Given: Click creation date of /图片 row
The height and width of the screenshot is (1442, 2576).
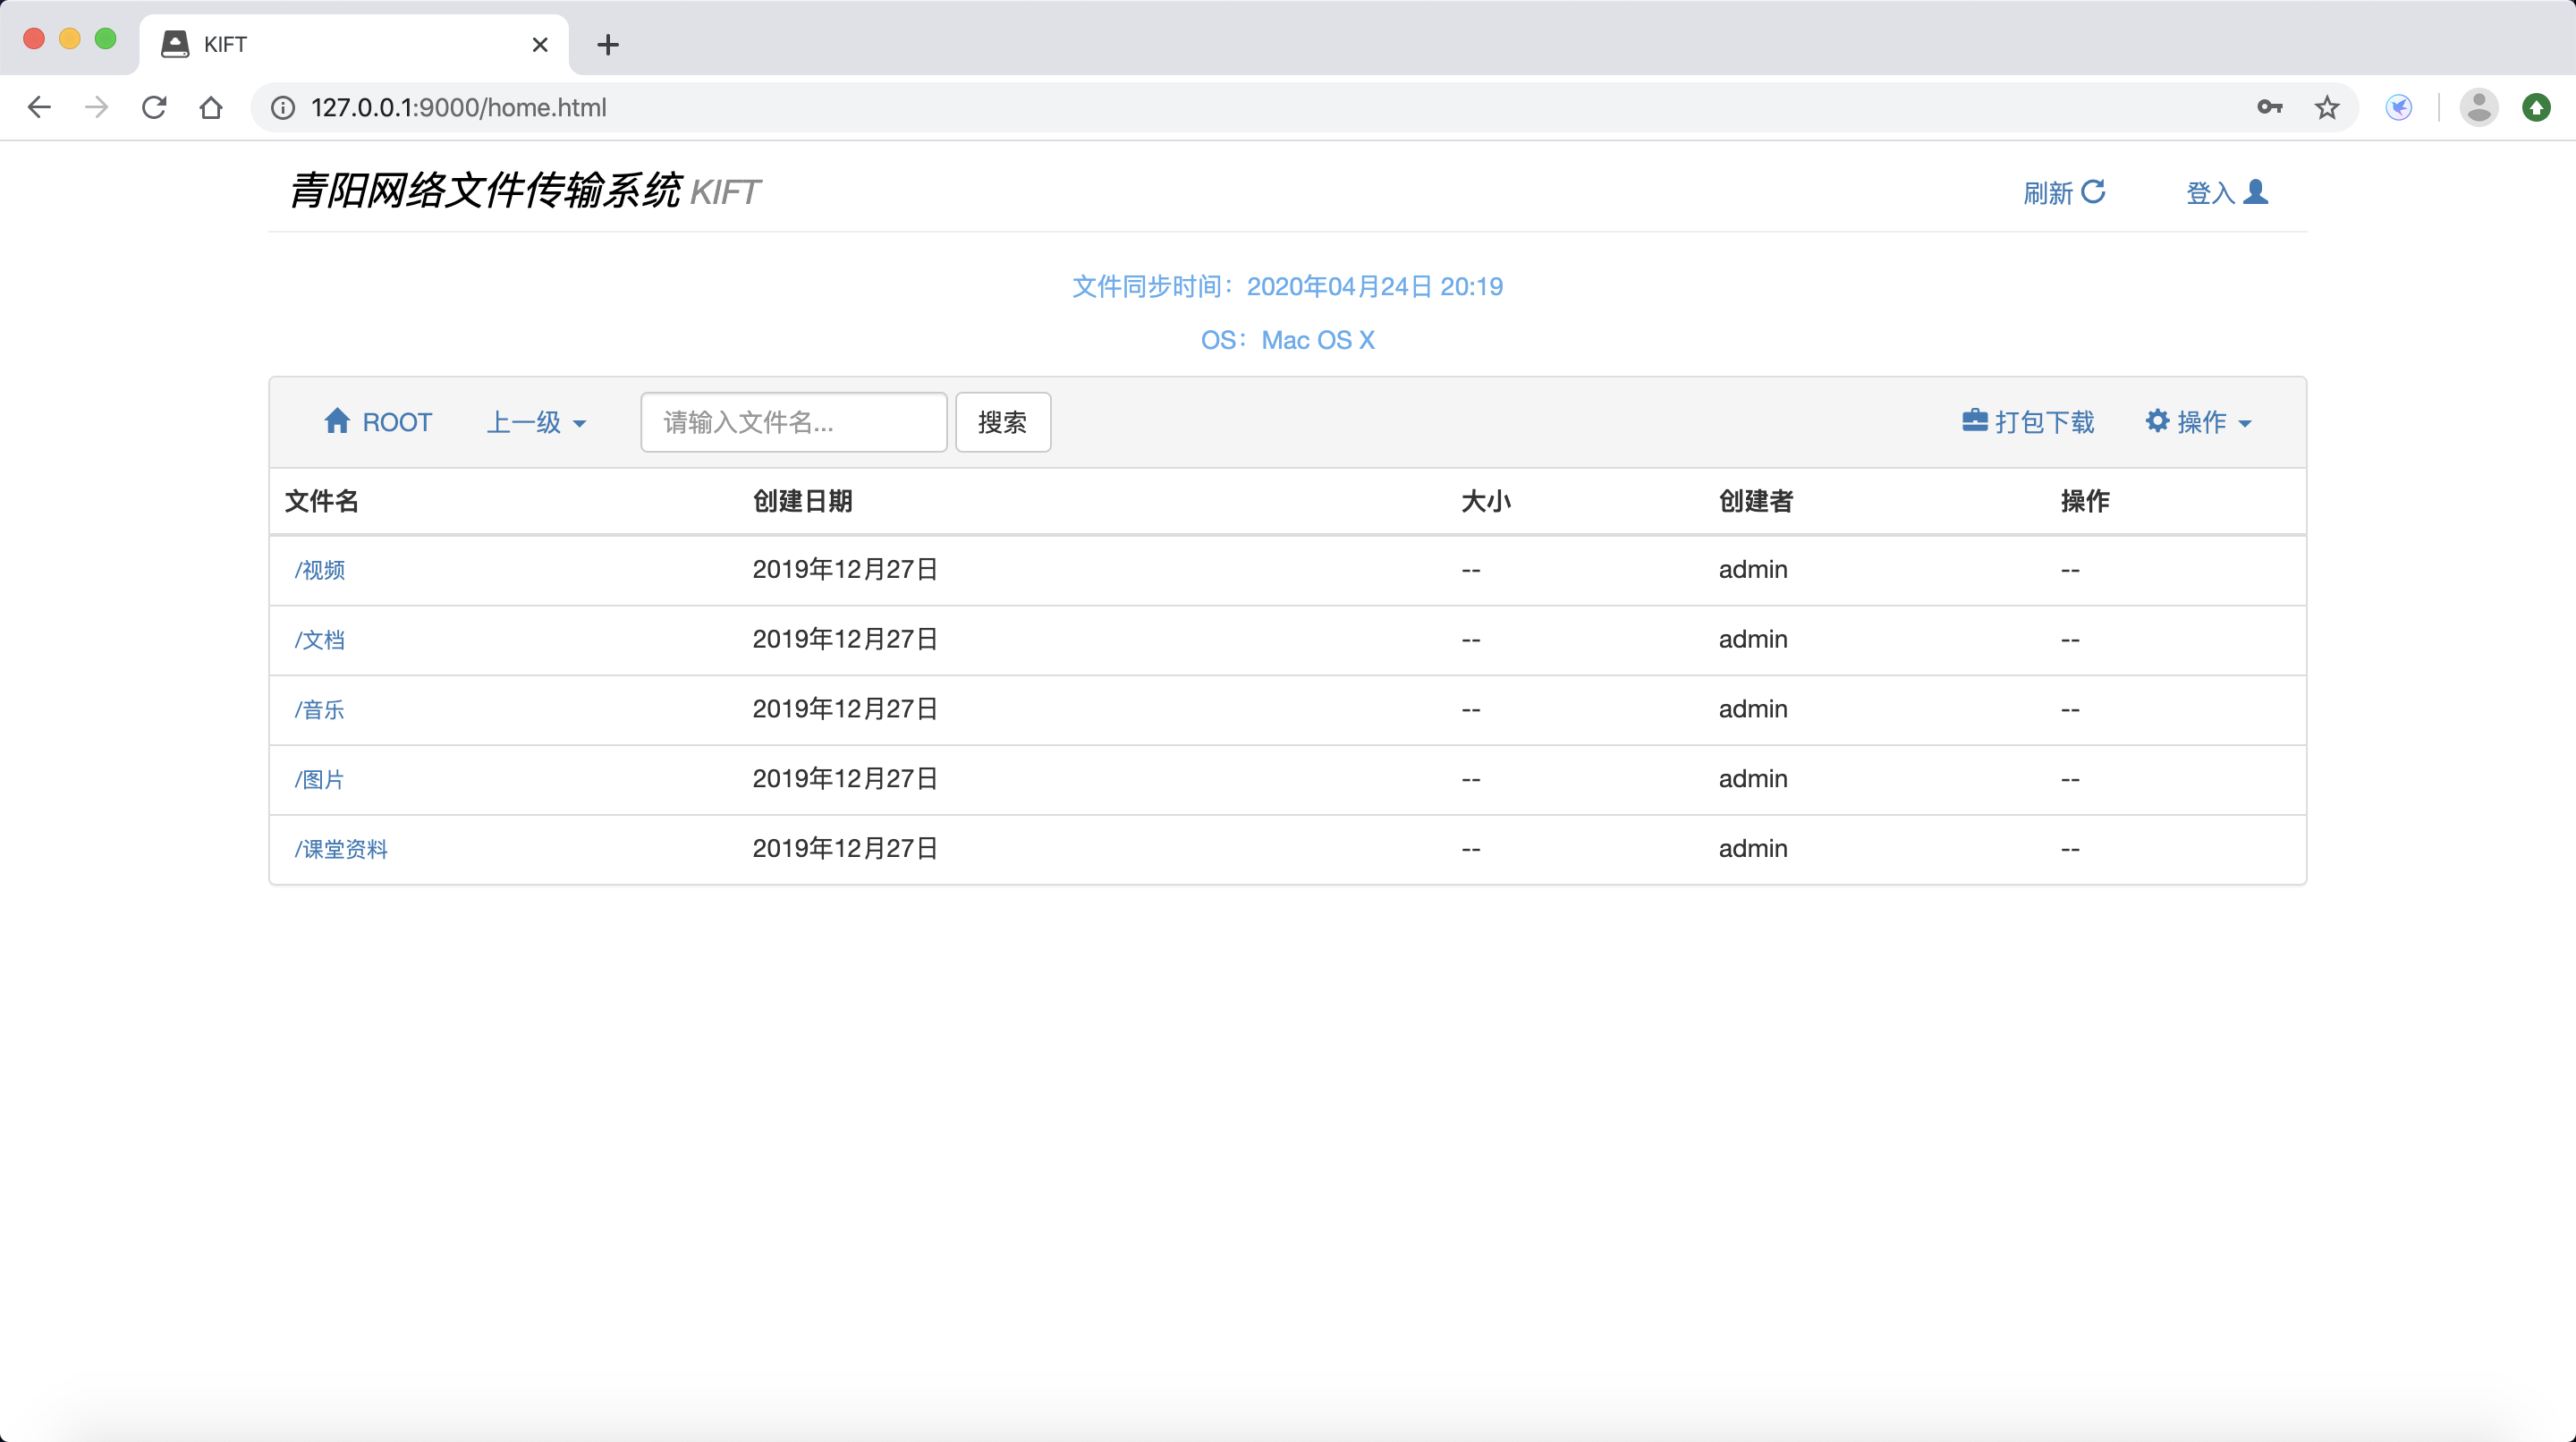Looking at the screenshot, I should [845, 778].
